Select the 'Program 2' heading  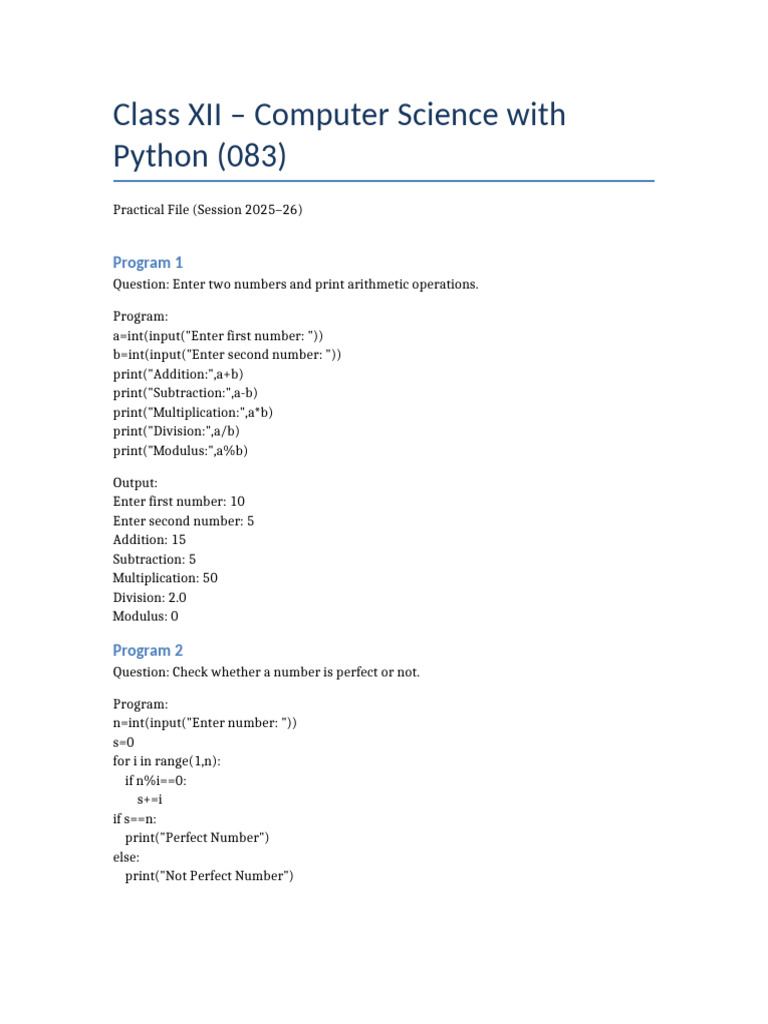[148, 650]
